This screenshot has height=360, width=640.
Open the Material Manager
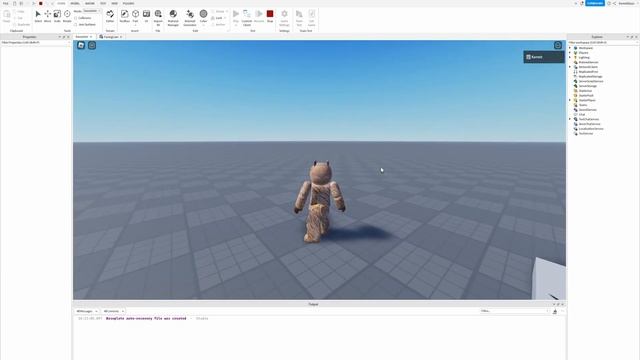173,17
